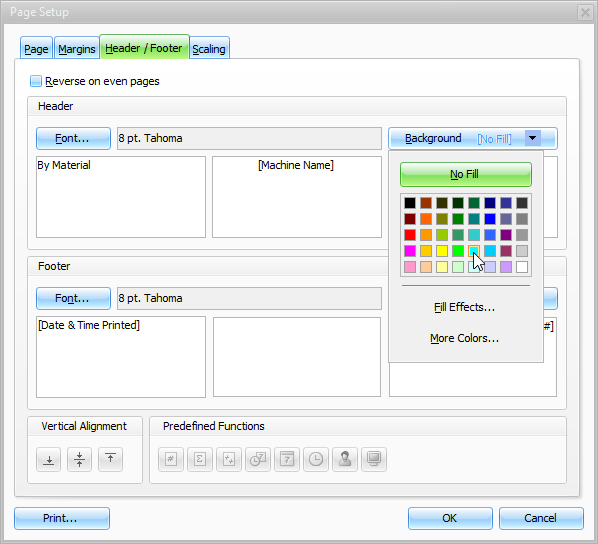Switch to the Margins tab

[77, 48]
